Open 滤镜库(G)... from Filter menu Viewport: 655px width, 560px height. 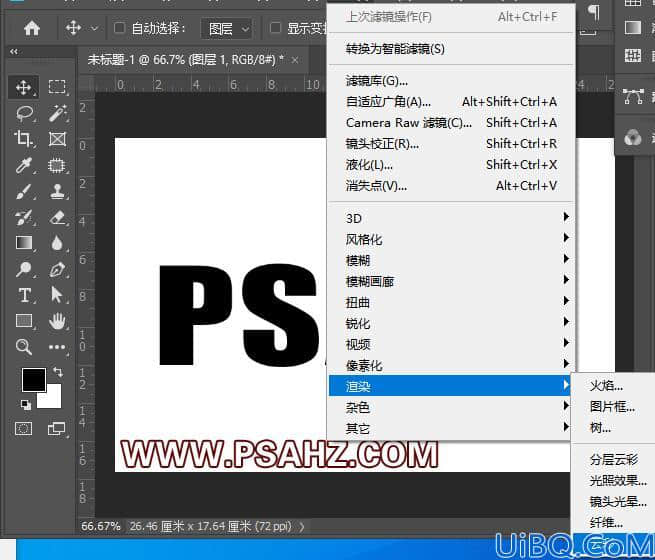tap(451, 81)
